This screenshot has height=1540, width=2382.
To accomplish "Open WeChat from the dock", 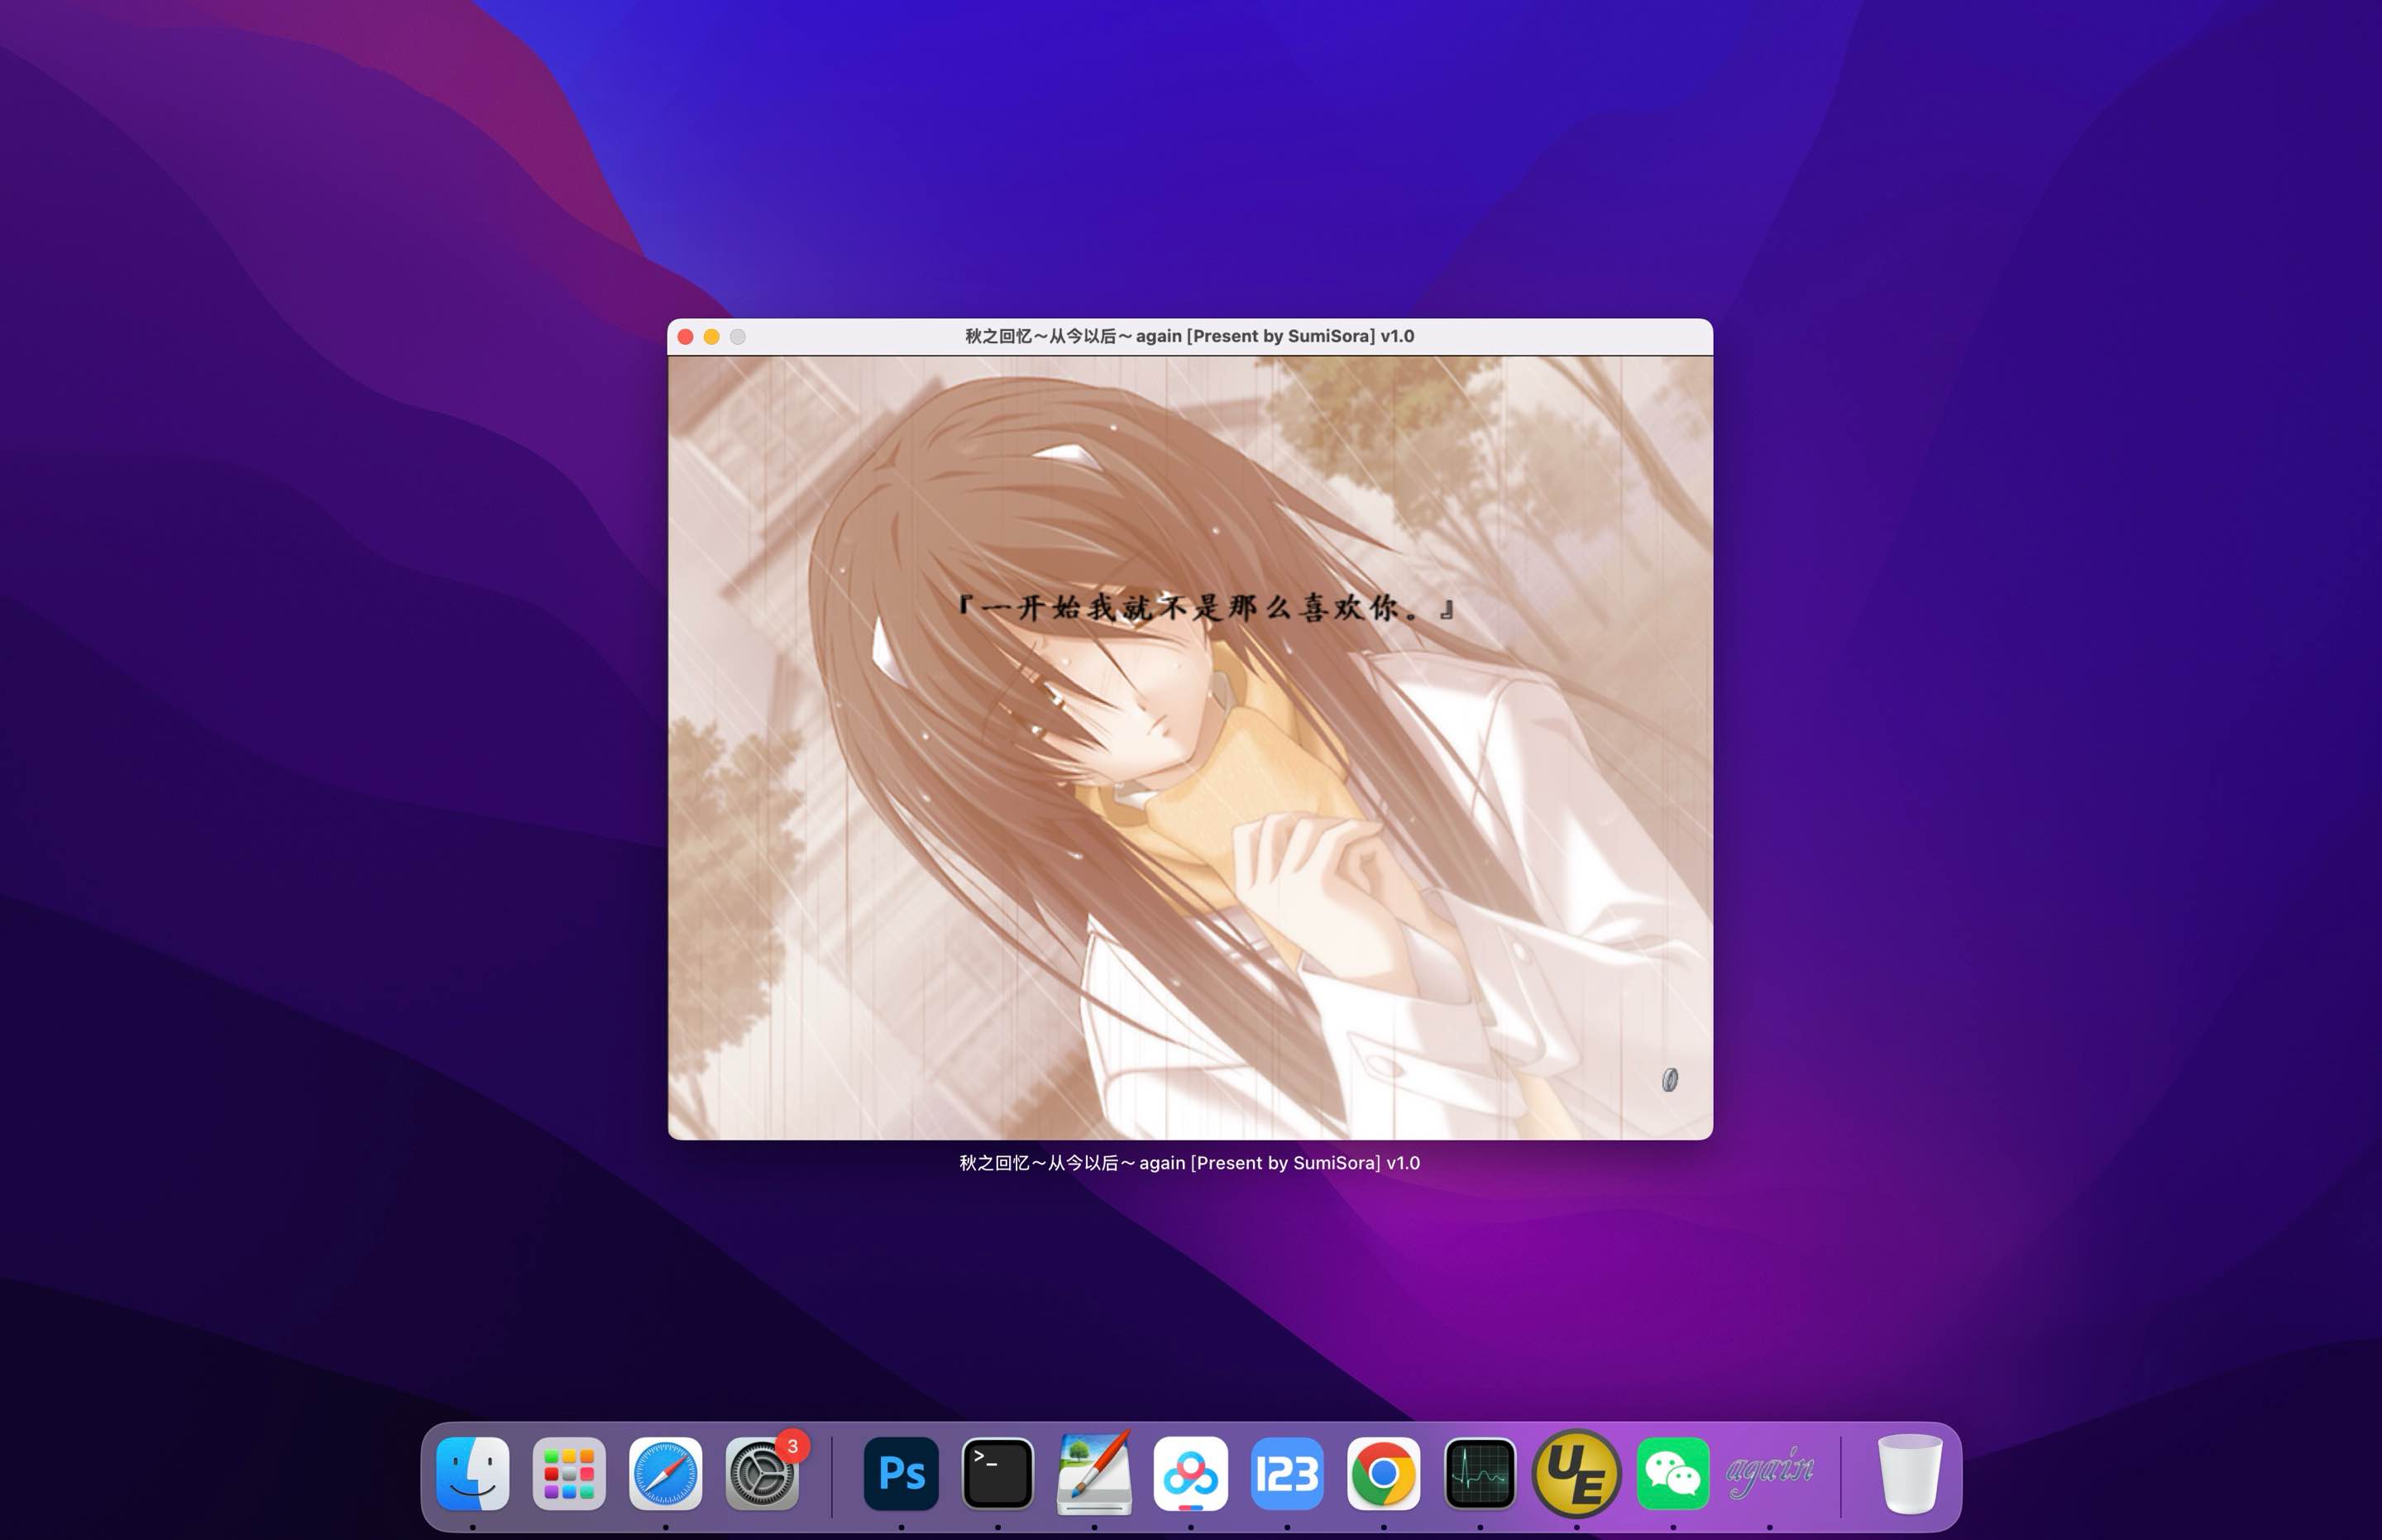I will [x=1673, y=1473].
